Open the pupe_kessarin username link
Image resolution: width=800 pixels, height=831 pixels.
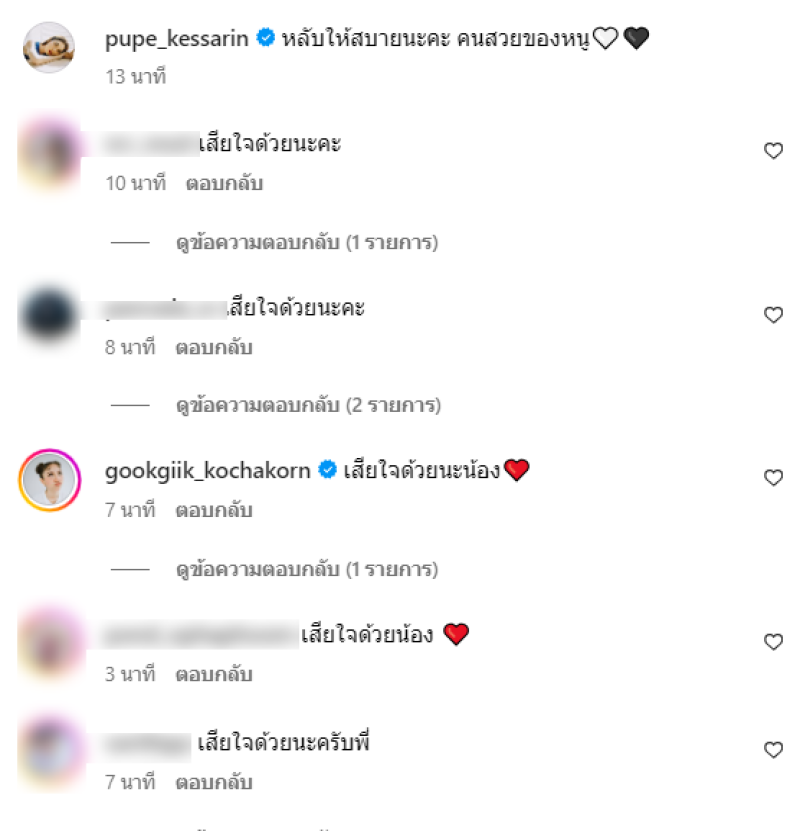tap(177, 39)
